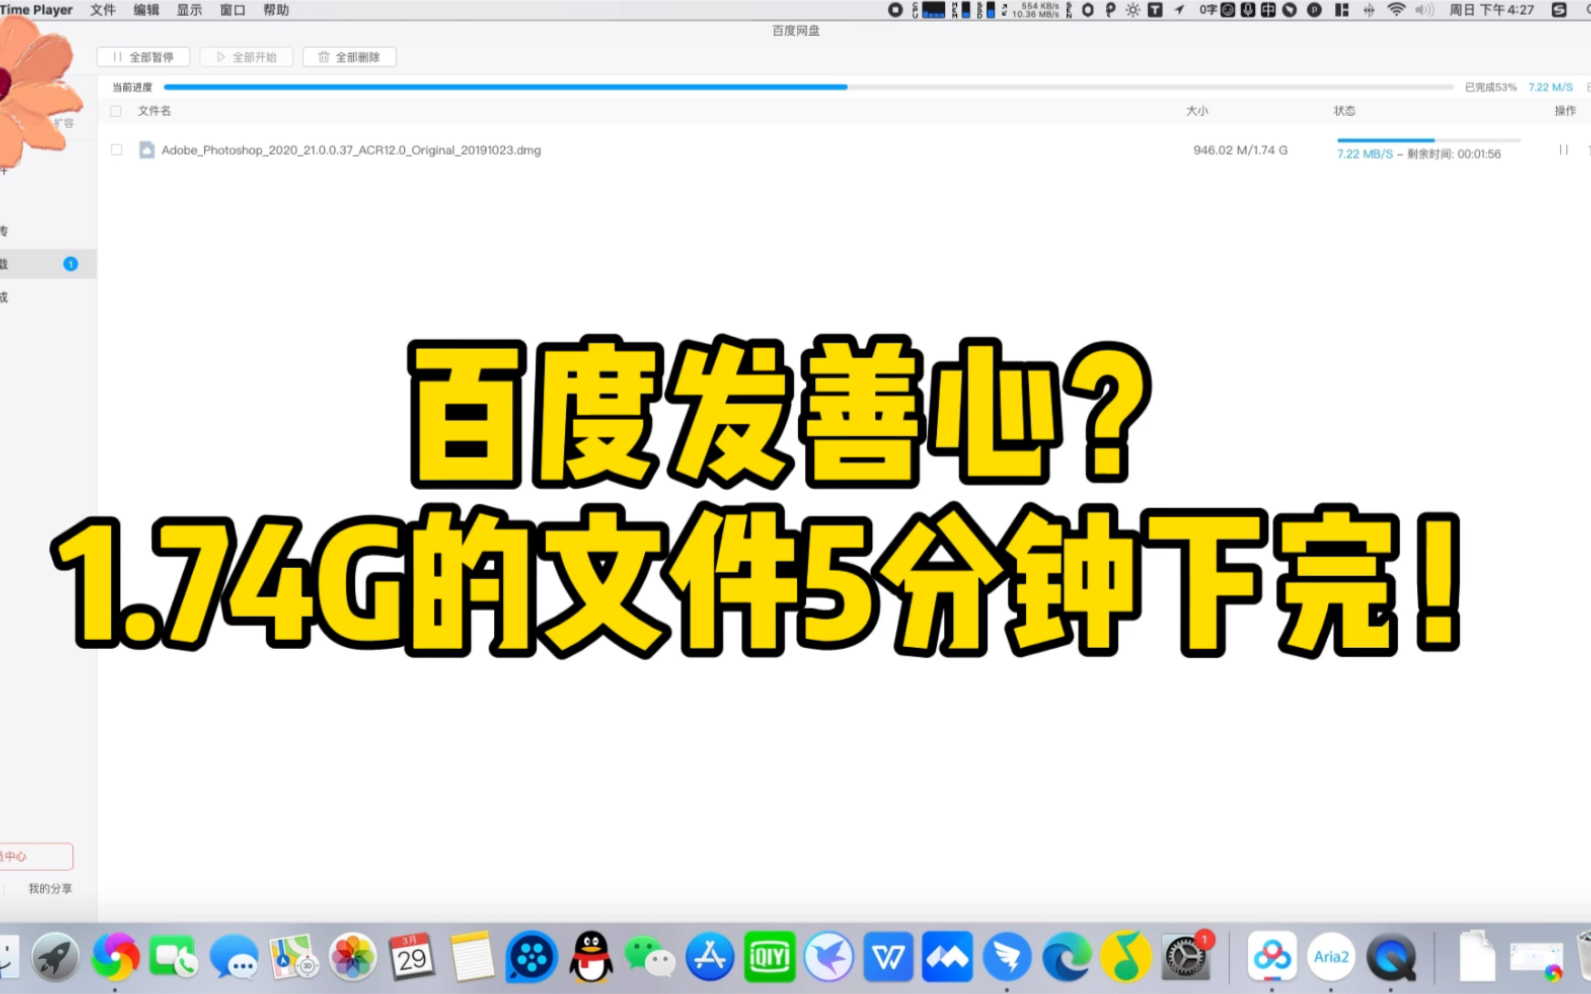Launch QQ Music from the Dock
This screenshot has width=1591, height=994.
[x=1126, y=957]
